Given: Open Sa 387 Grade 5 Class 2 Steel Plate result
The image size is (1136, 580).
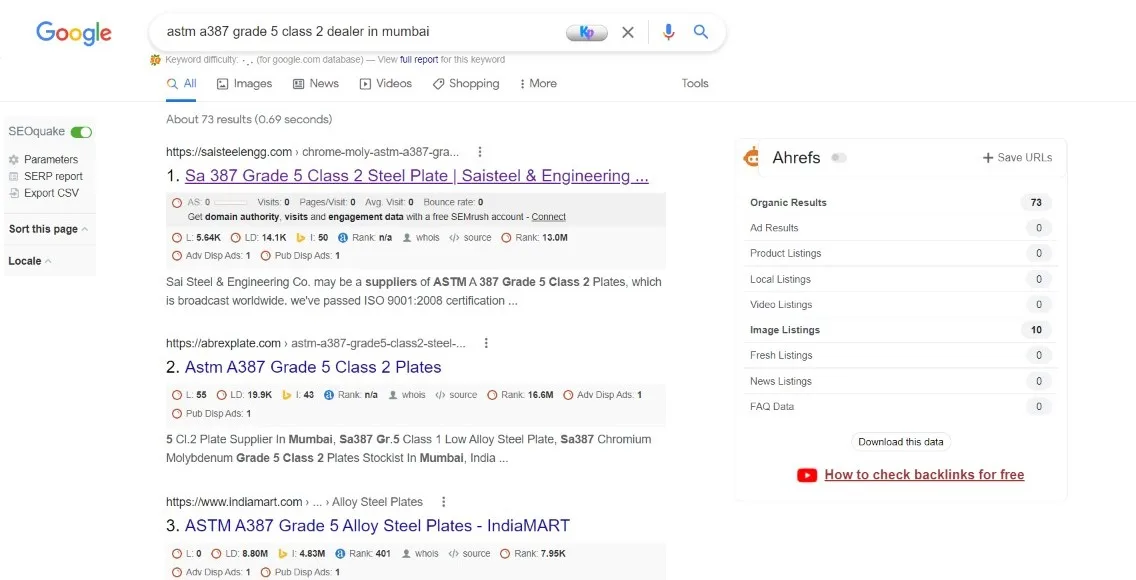Looking at the screenshot, I should point(417,176).
